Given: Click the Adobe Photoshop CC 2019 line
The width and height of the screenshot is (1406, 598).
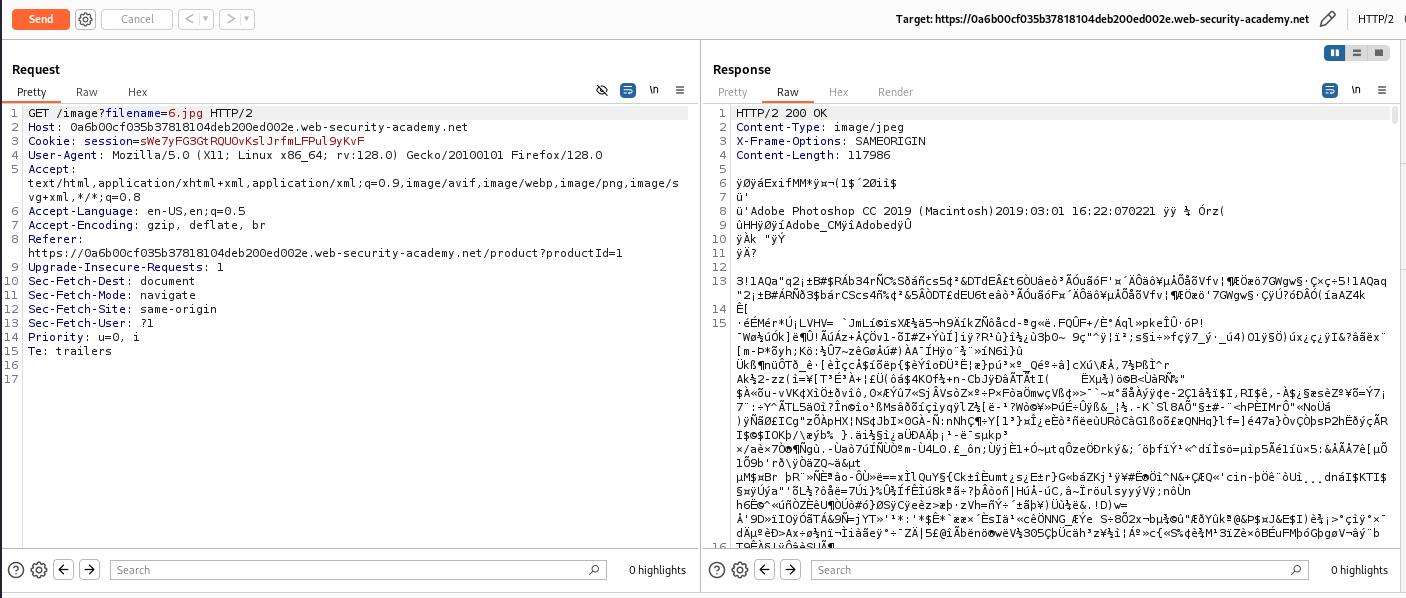Looking at the screenshot, I should [979, 211].
